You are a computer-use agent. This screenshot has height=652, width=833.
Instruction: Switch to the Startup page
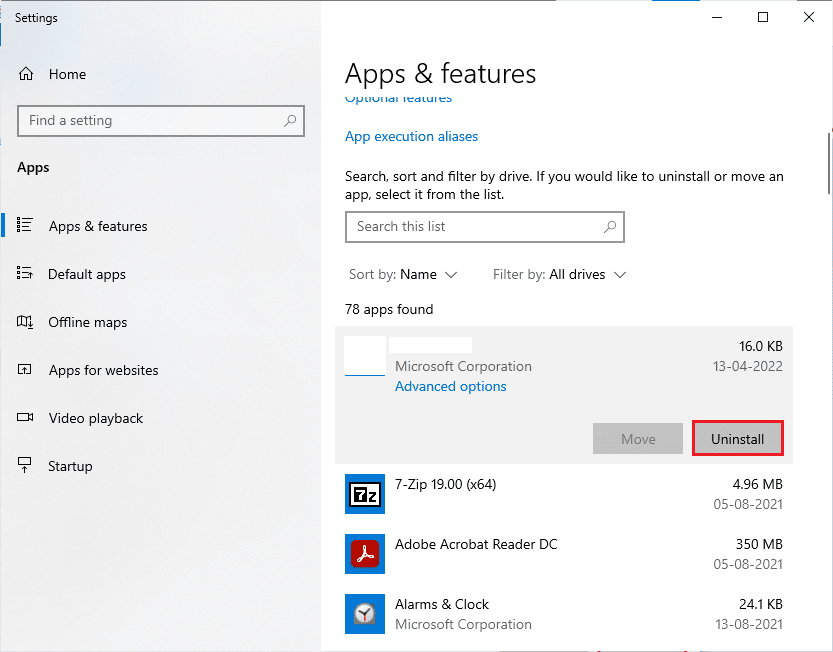[69, 466]
